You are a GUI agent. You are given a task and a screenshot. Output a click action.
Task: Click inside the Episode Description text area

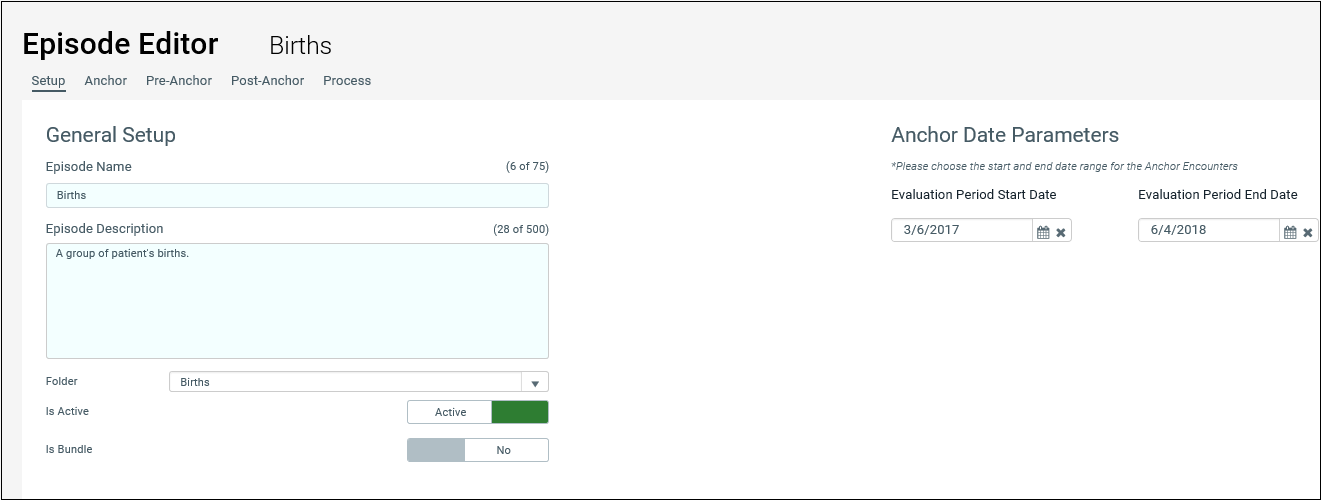pyautogui.click(x=297, y=301)
